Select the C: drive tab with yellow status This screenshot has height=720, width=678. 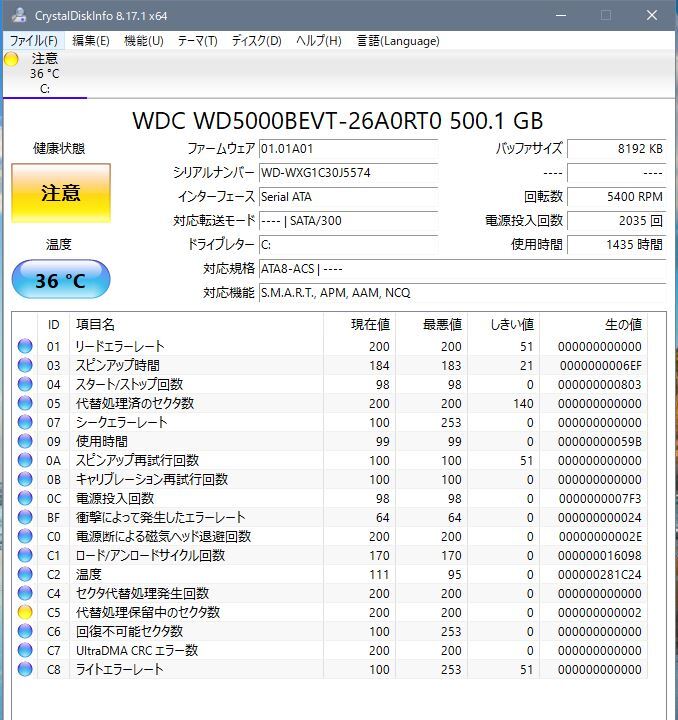45,73
